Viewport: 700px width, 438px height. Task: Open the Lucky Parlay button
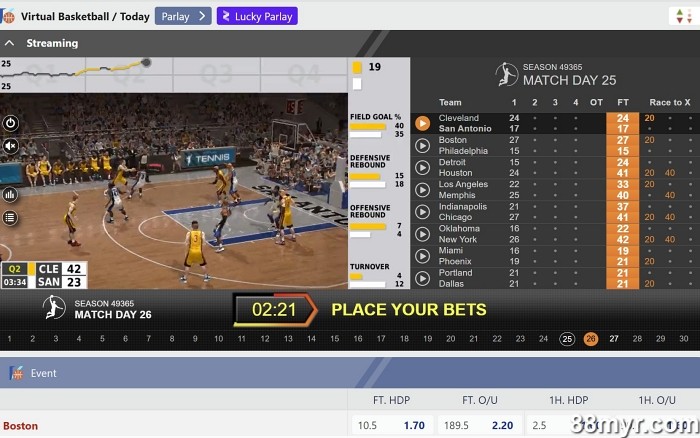pos(257,17)
